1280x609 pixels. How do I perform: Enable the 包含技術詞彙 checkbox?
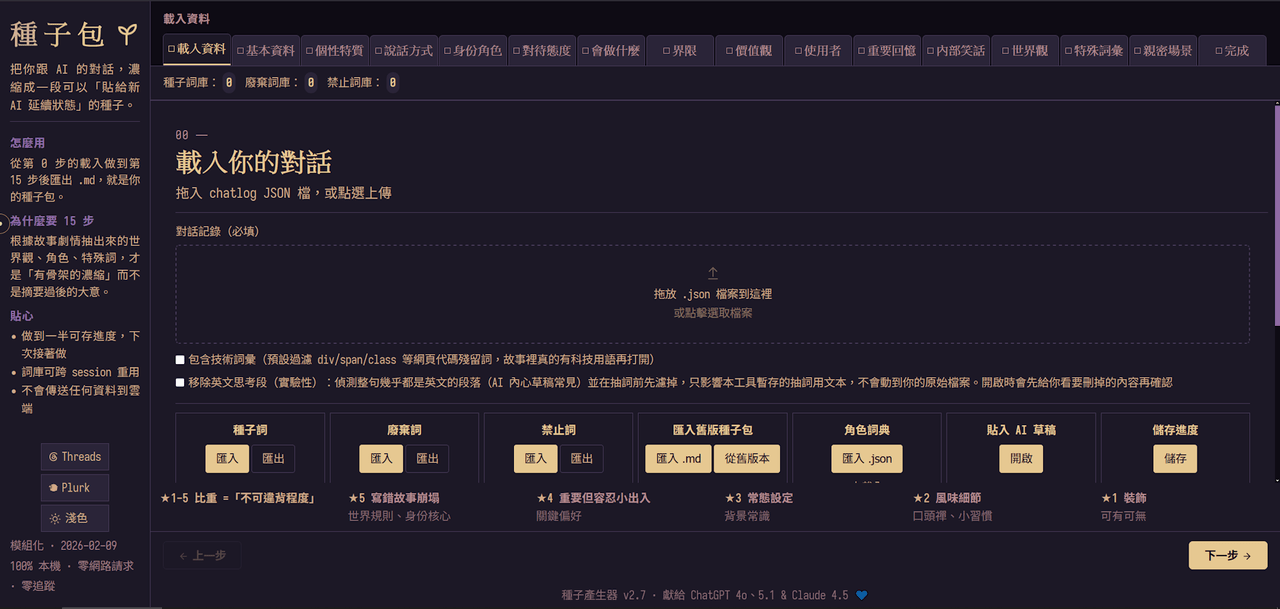pyautogui.click(x=180, y=359)
